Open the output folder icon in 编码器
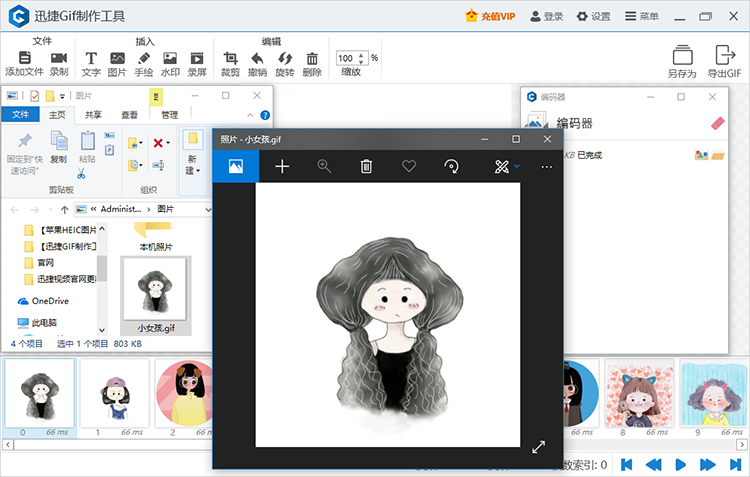 (717, 155)
